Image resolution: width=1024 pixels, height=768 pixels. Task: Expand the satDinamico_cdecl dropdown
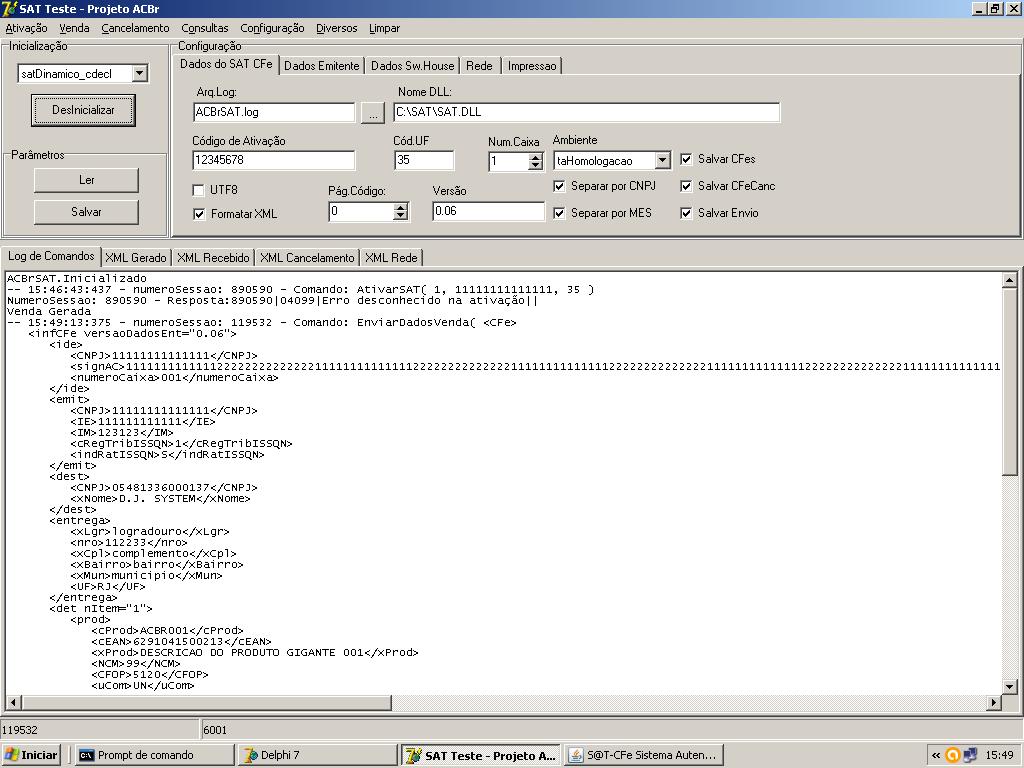coord(140,74)
